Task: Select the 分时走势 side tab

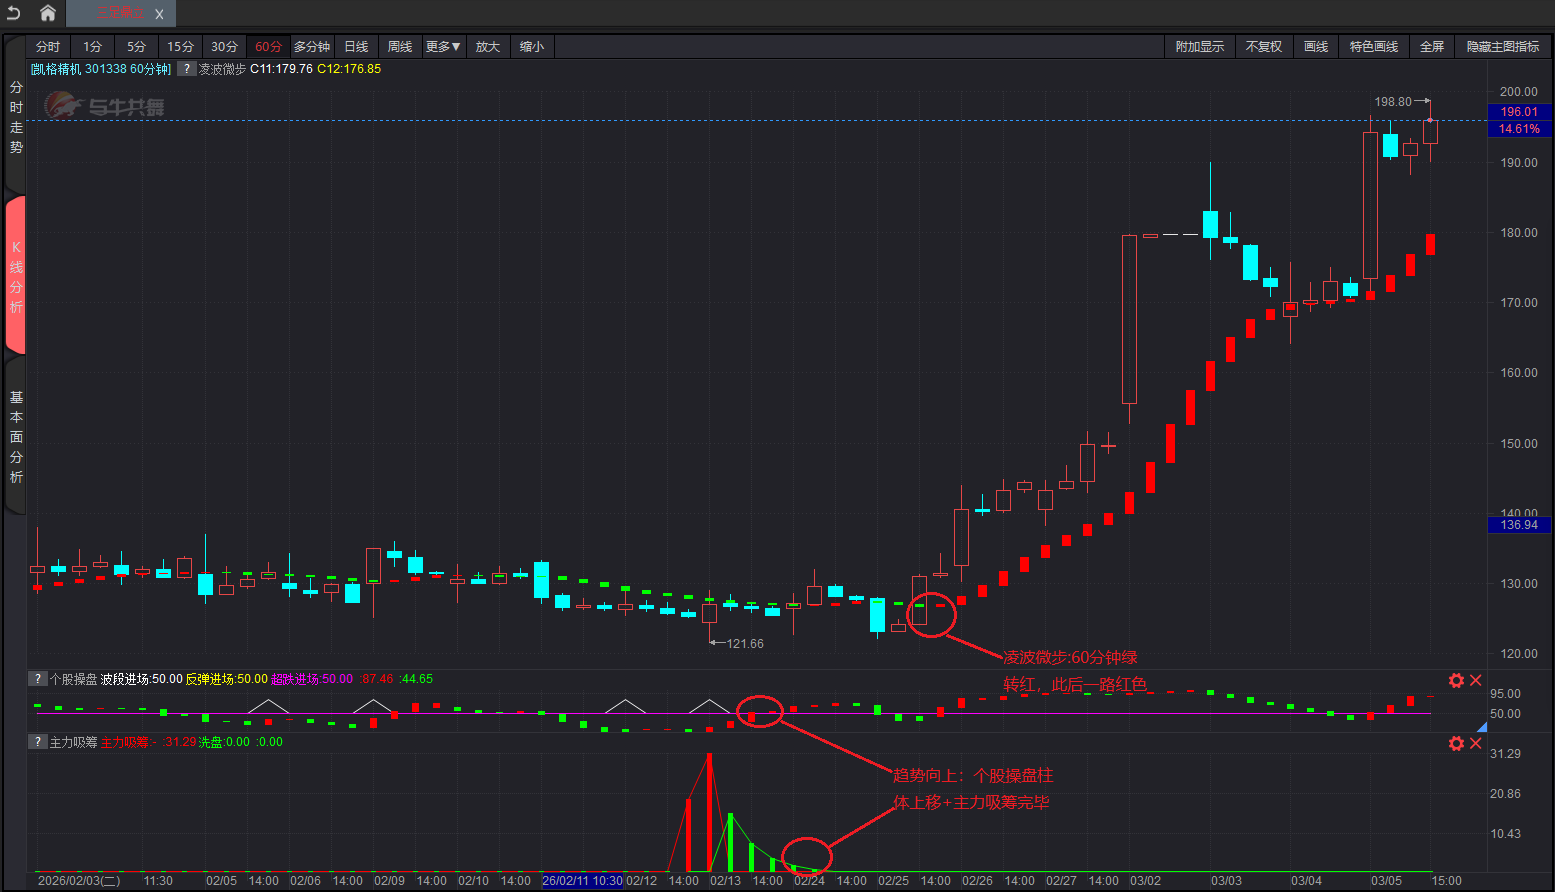Action: click(15, 118)
